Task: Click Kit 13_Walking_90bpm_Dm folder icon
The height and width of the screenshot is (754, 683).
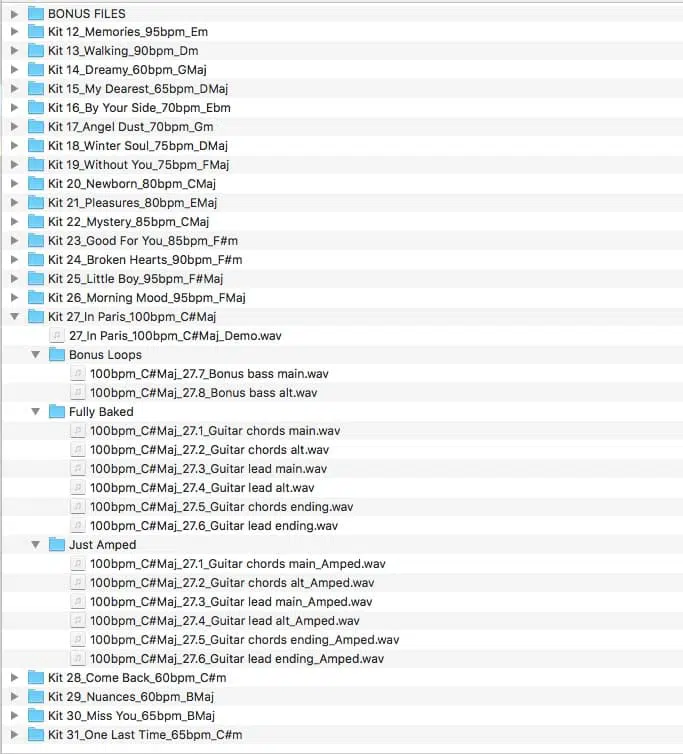Action: click(36, 50)
